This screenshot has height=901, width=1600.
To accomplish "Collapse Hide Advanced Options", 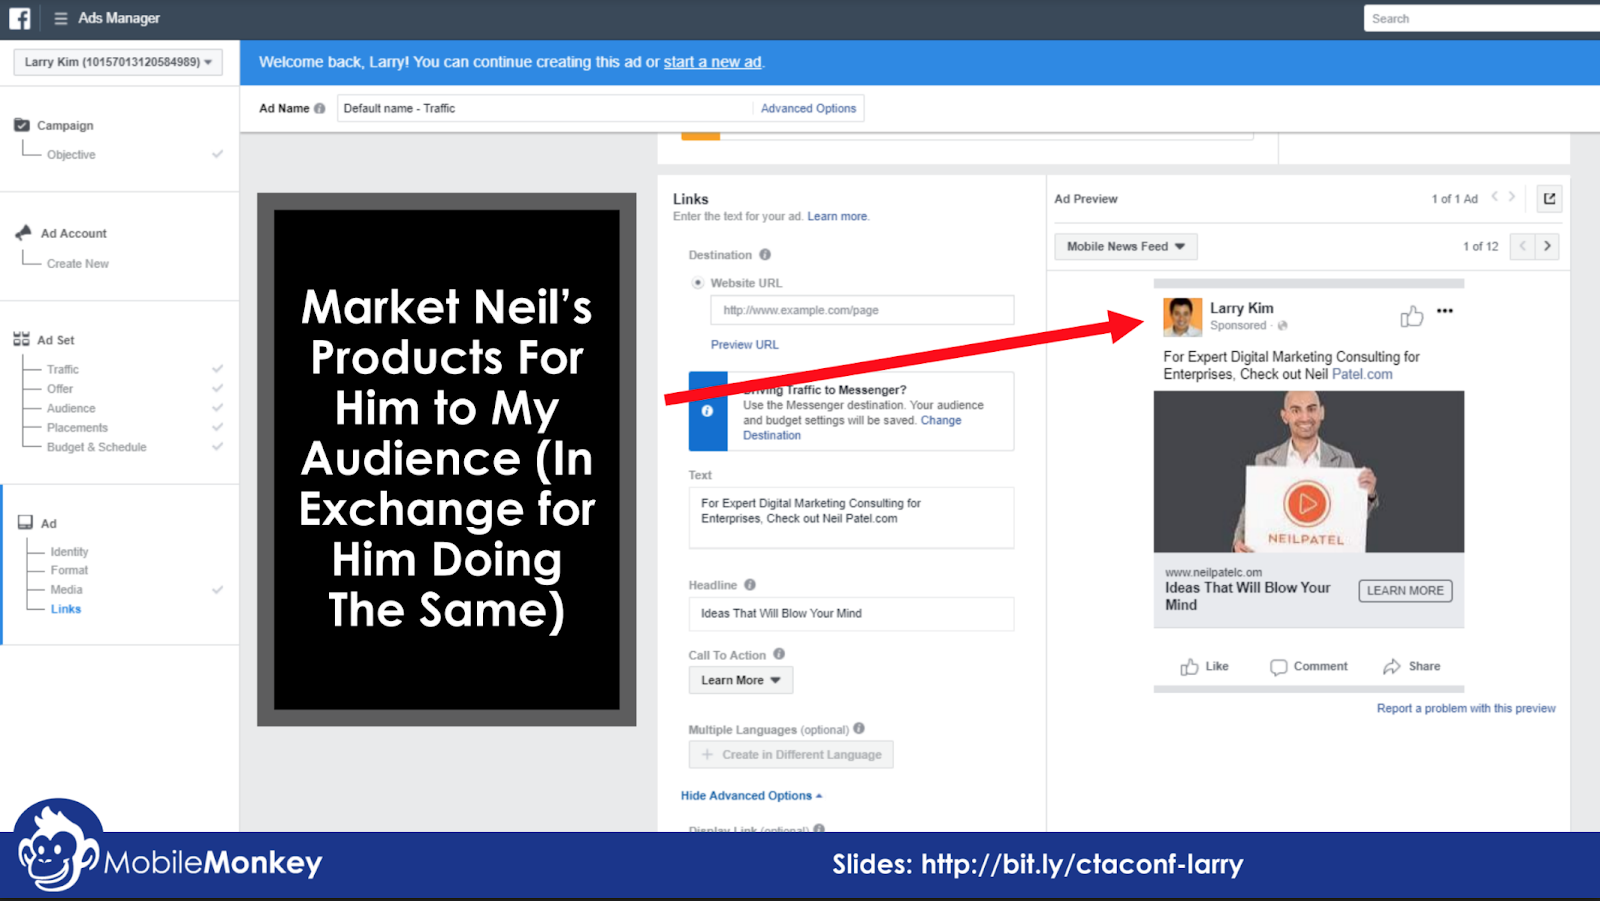I will pyautogui.click(x=751, y=796).
